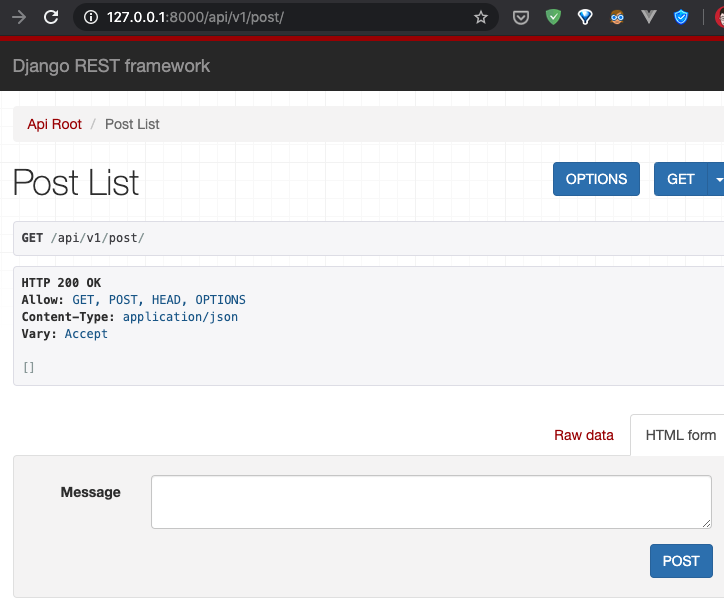Click the browser forward arrow
The width and height of the screenshot is (724, 606).
[x=19, y=18]
